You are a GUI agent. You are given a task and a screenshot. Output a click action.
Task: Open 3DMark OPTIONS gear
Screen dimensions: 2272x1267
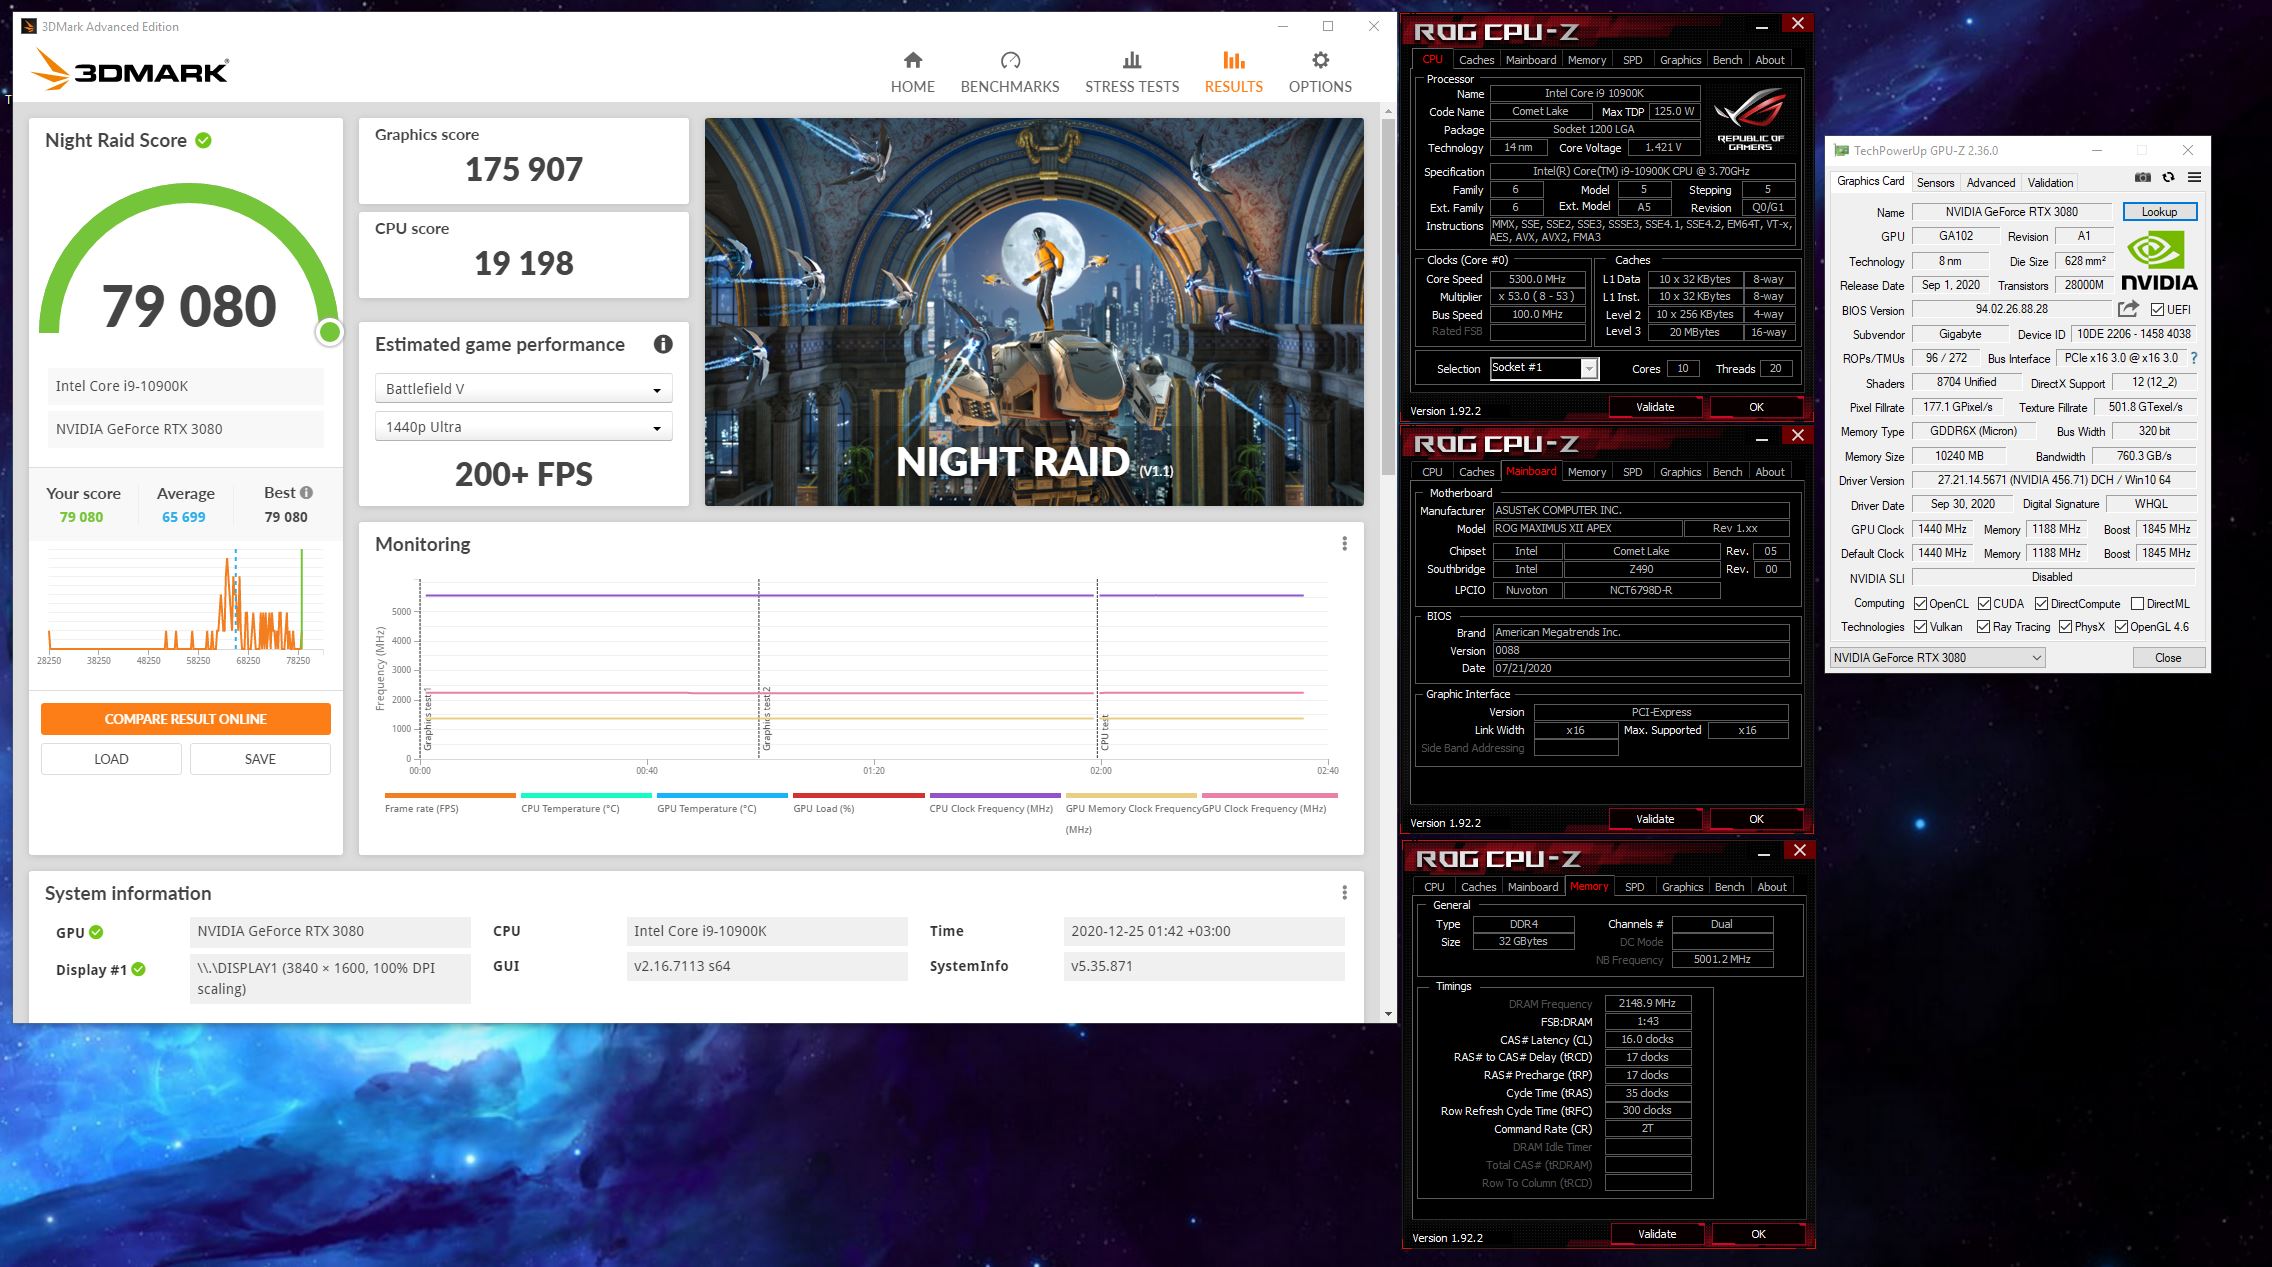click(x=1320, y=73)
